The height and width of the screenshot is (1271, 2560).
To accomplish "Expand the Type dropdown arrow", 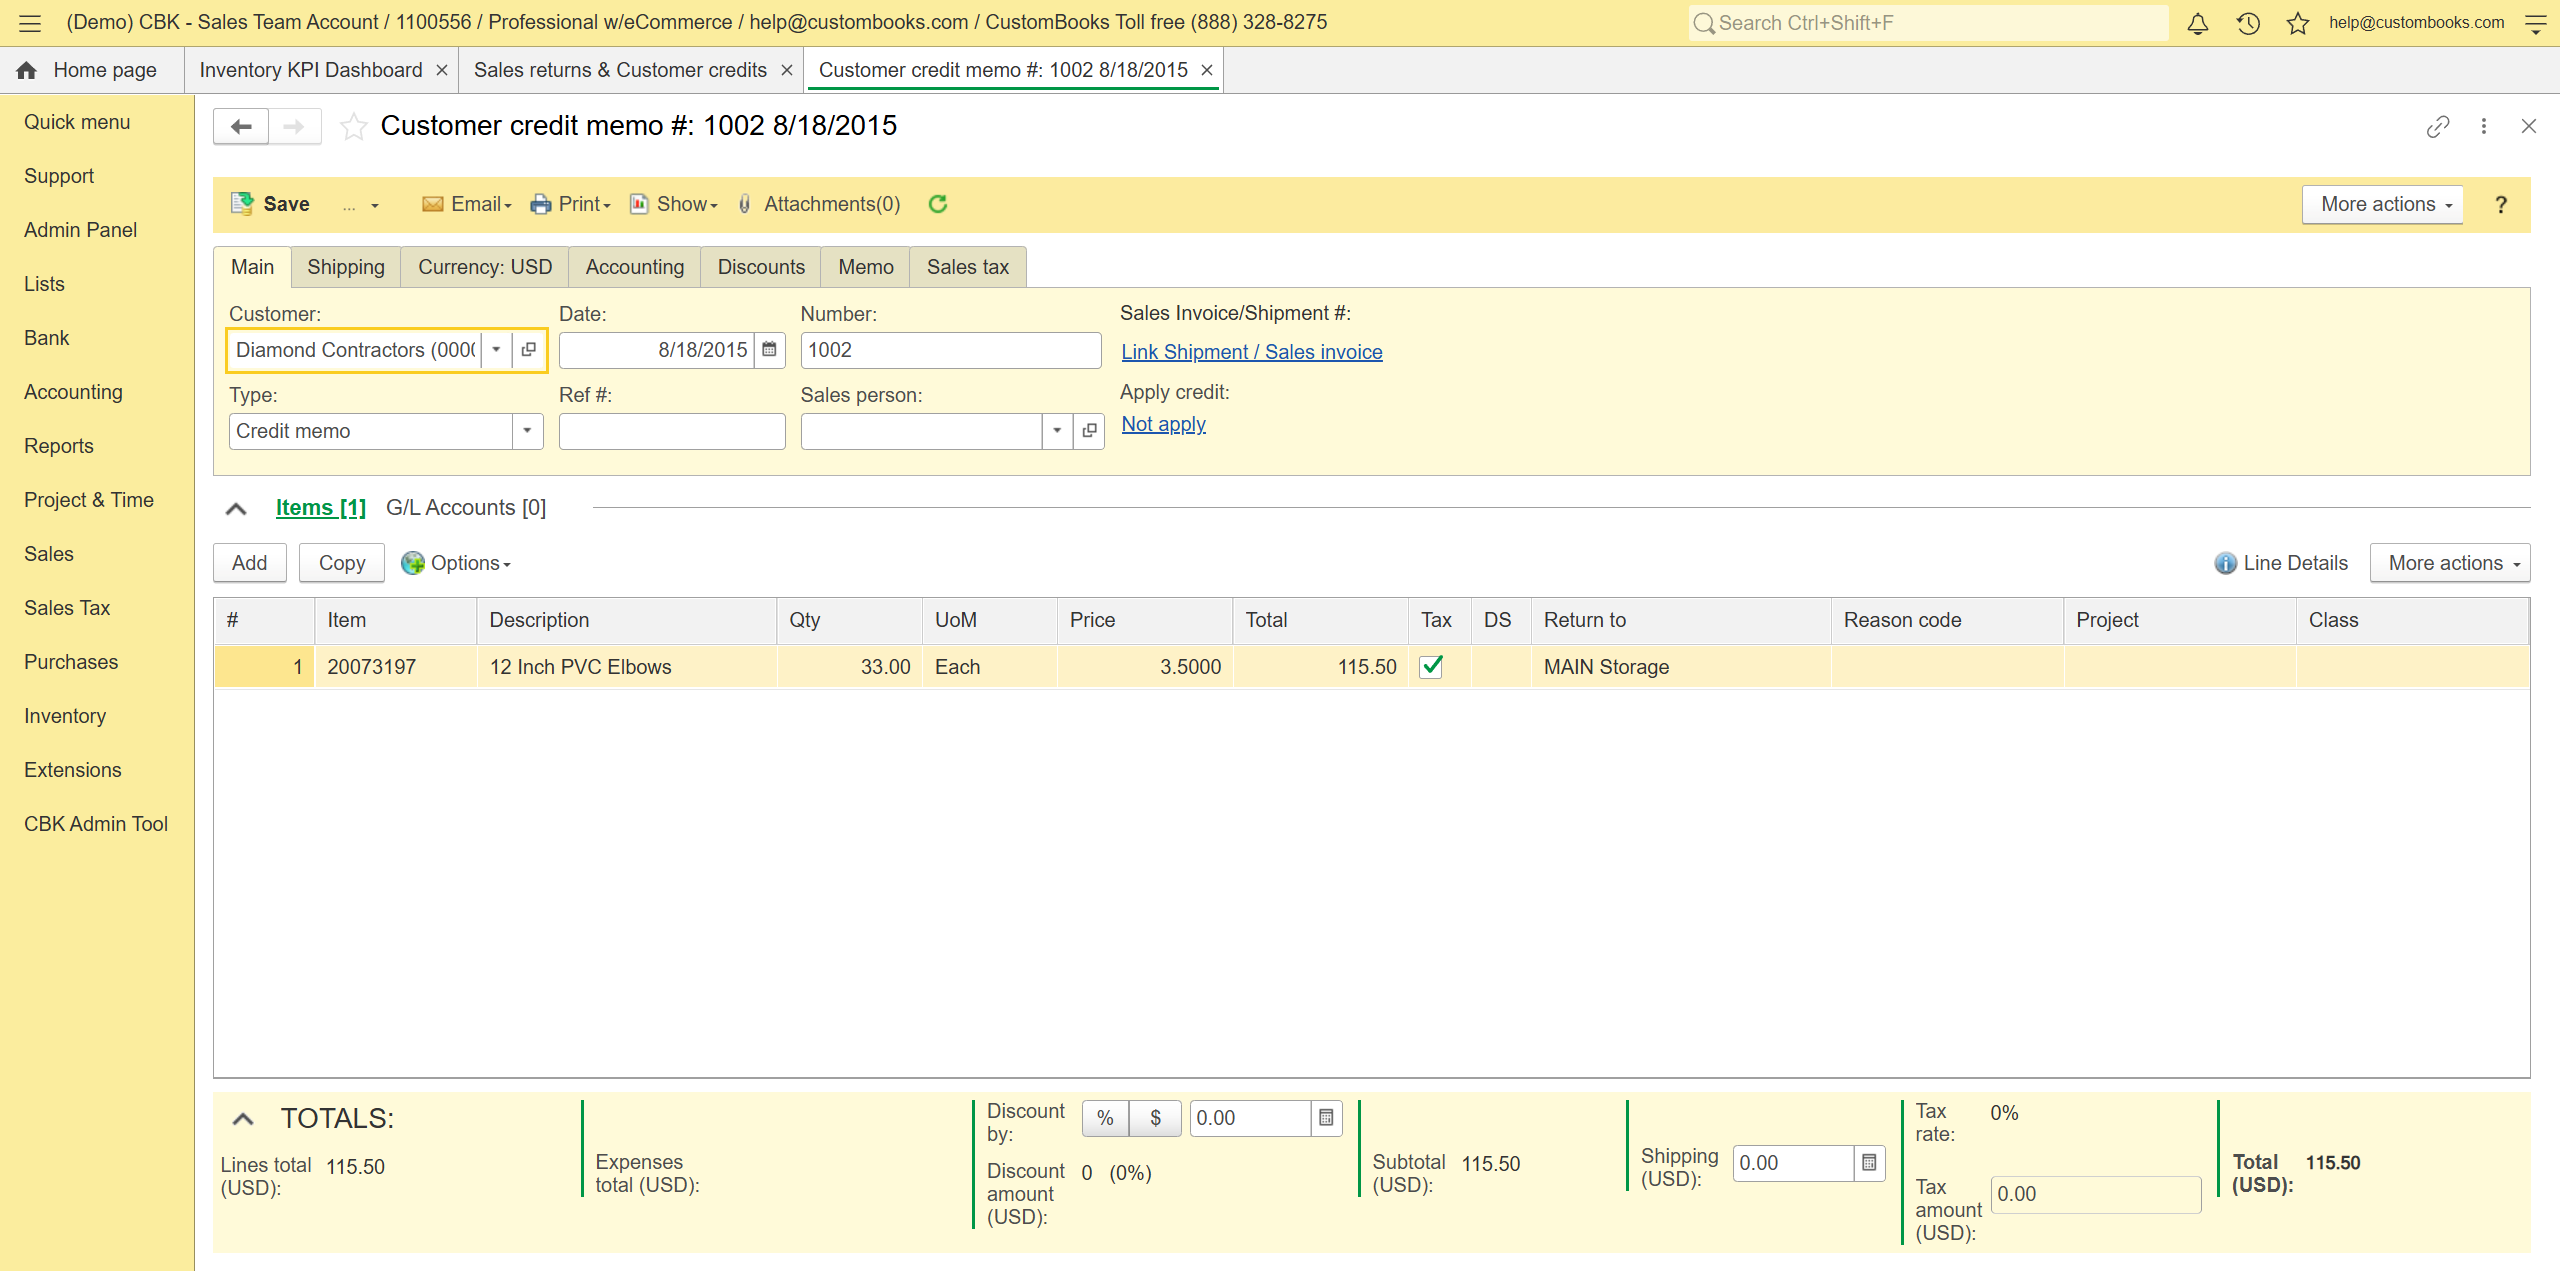I will pyautogui.click(x=527, y=431).
